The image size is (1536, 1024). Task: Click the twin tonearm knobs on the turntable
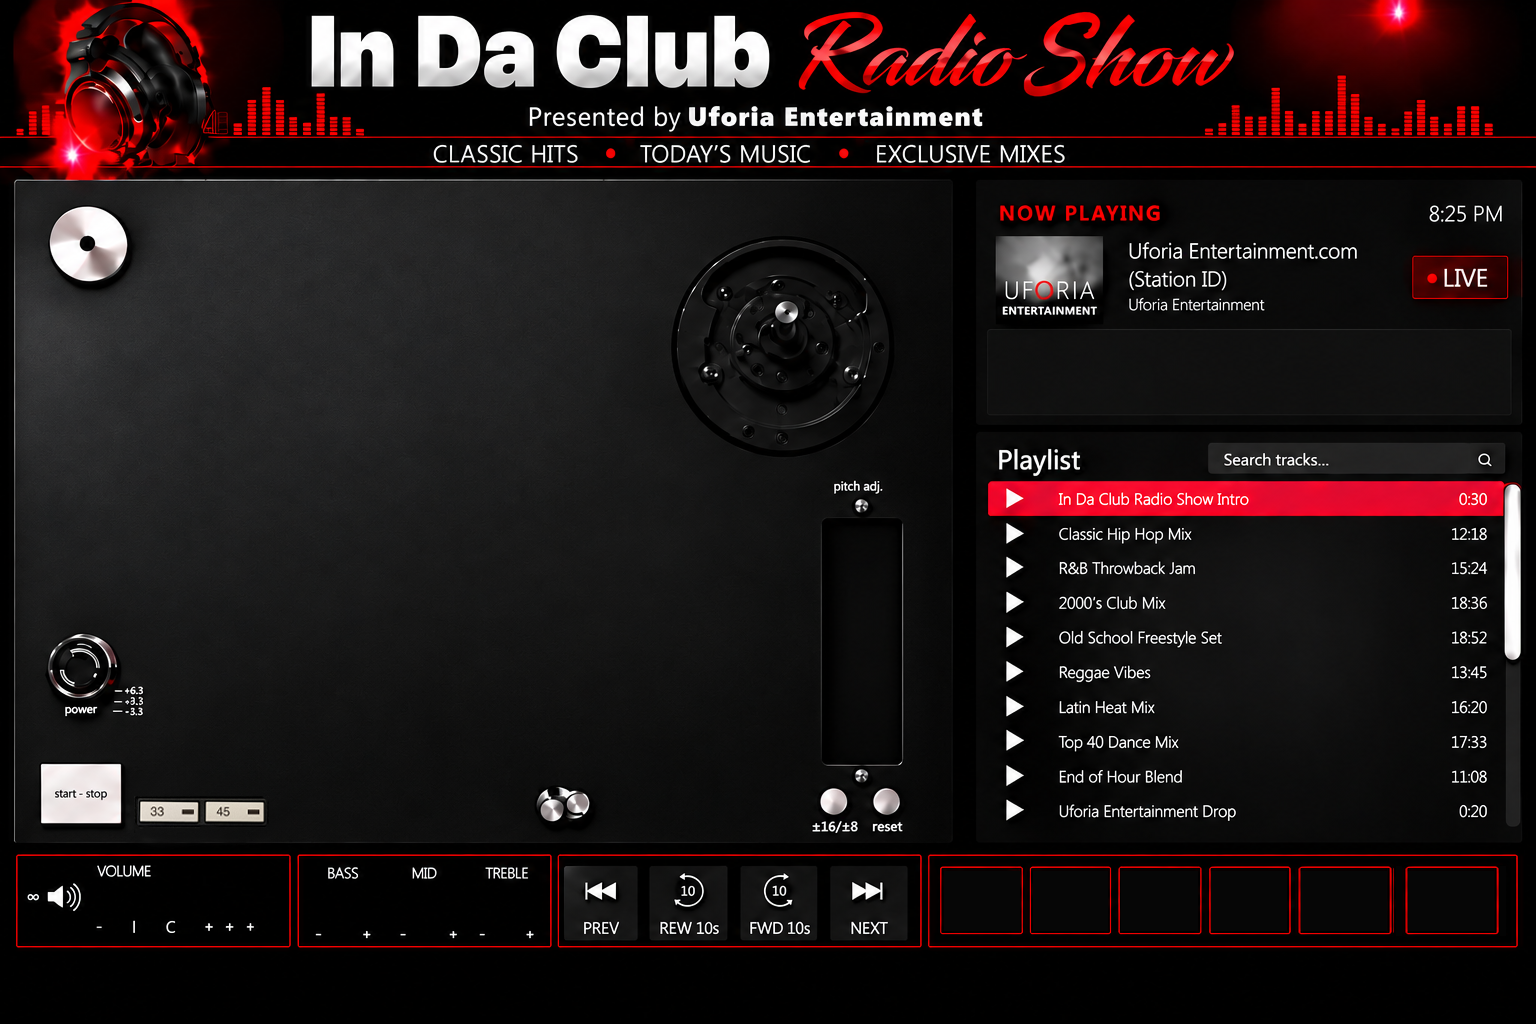tap(564, 805)
